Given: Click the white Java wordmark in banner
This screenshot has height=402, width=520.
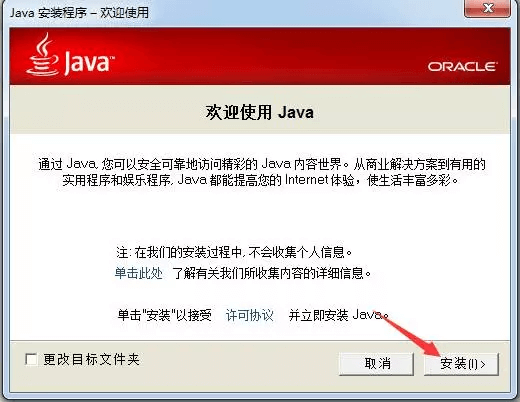Looking at the screenshot, I should pos(89,62).
